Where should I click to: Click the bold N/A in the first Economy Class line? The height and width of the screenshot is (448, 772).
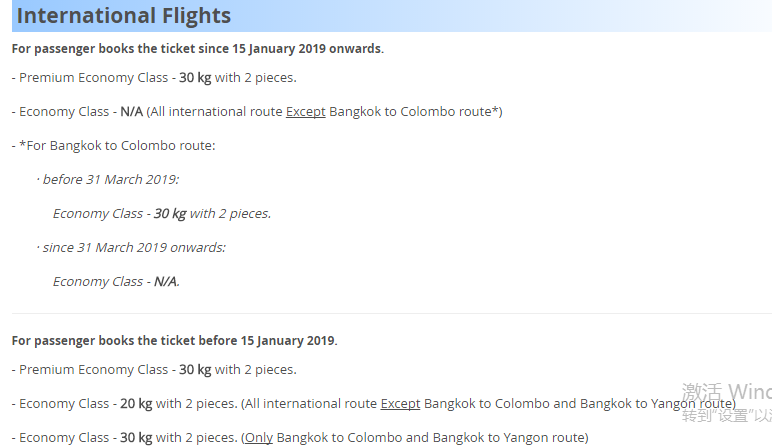click(x=131, y=112)
